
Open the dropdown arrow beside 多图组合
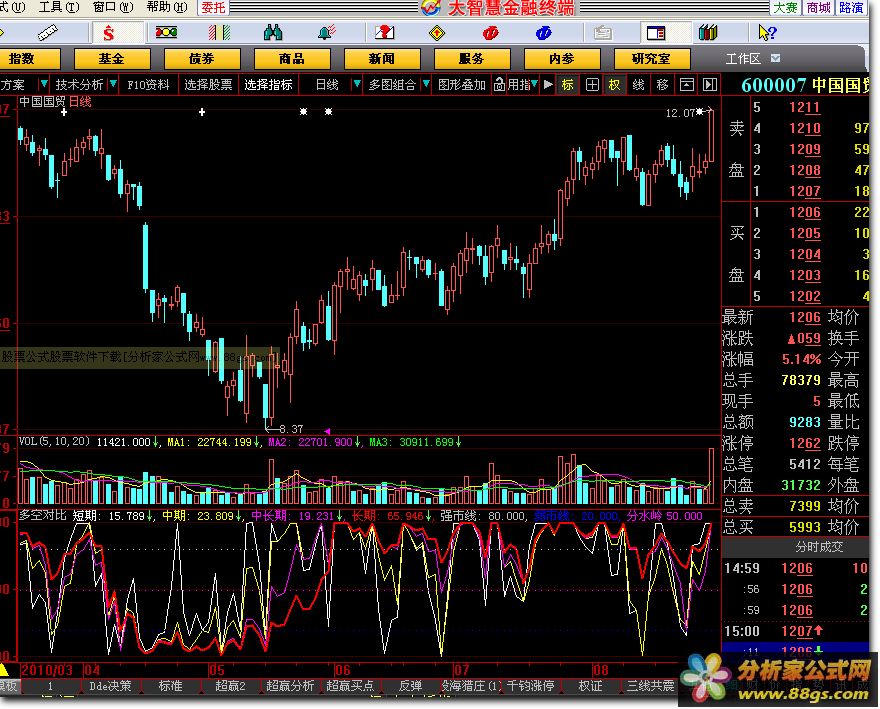426,84
